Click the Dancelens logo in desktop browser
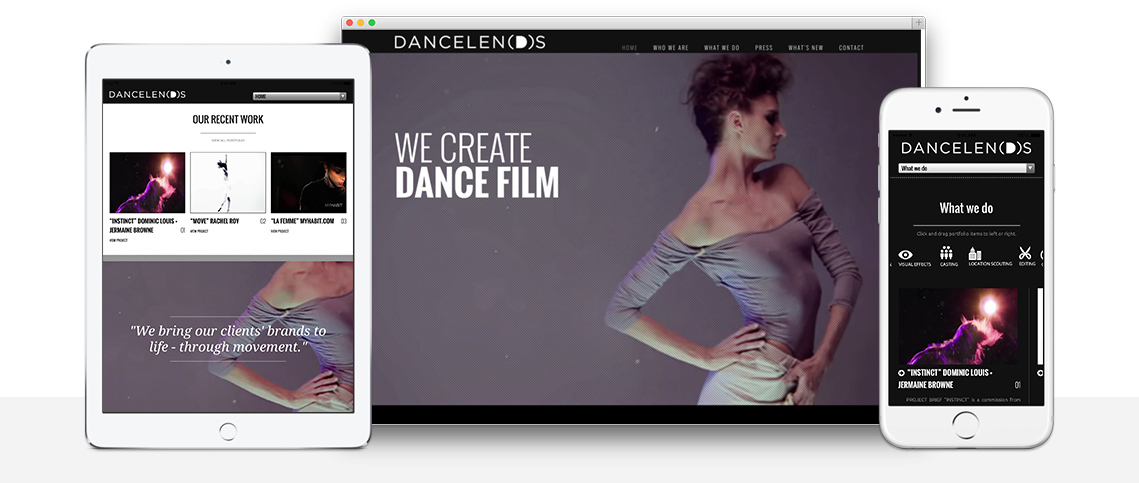This screenshot has width=1139, height=483. 469,42
